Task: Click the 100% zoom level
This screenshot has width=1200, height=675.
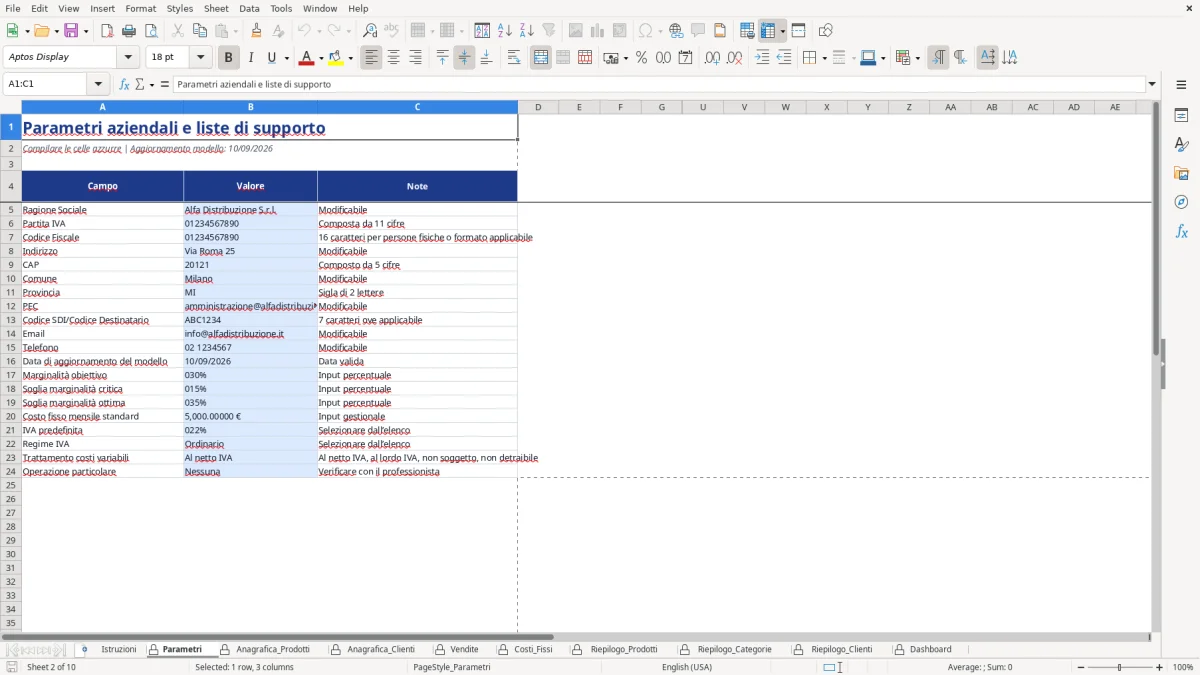Action: point(1183,667)
